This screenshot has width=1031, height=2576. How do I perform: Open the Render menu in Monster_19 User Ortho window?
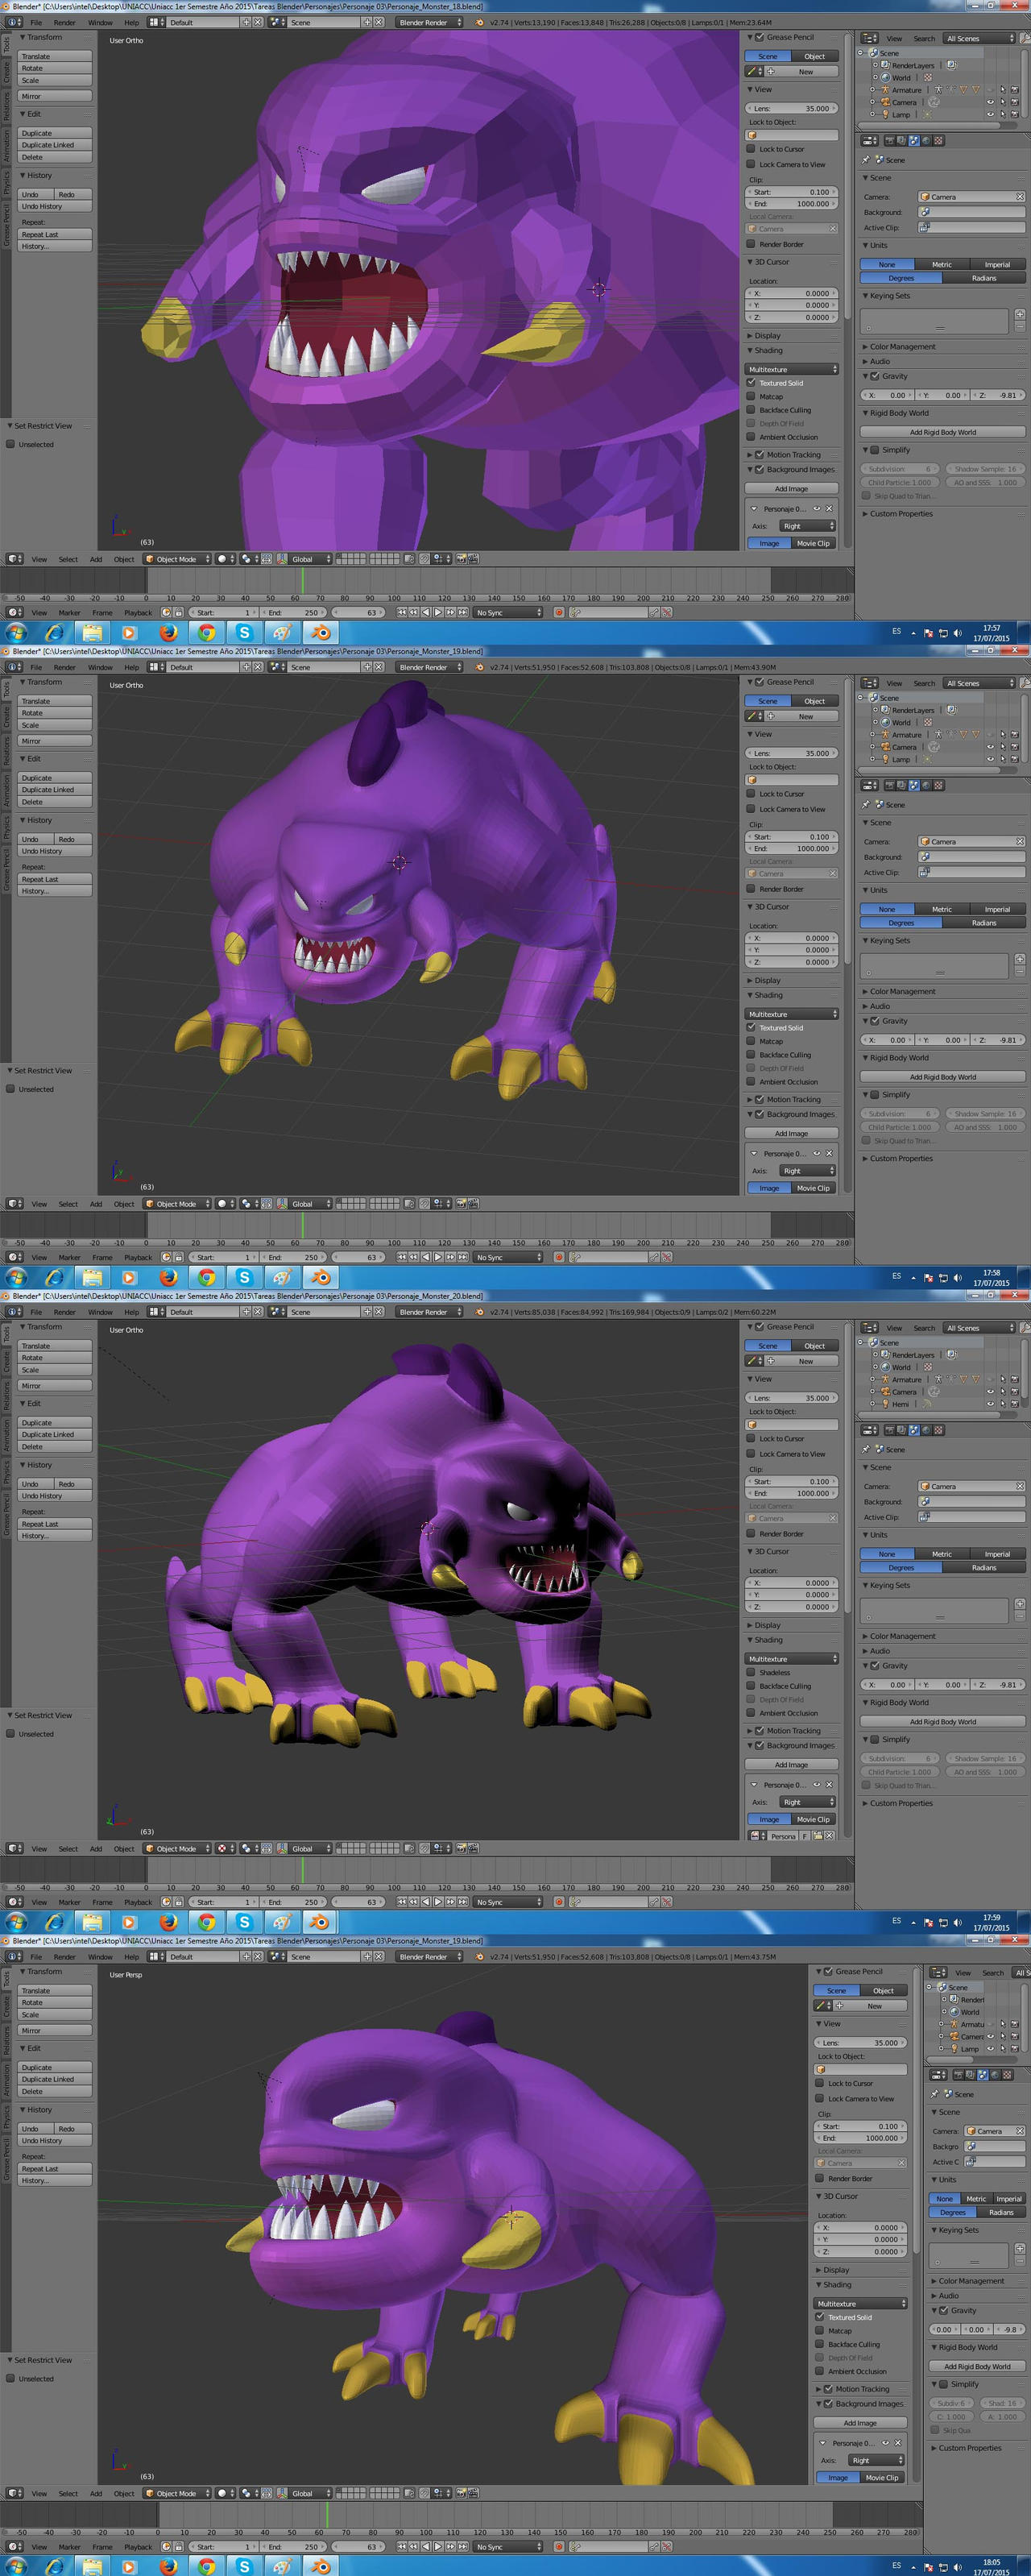64,667
